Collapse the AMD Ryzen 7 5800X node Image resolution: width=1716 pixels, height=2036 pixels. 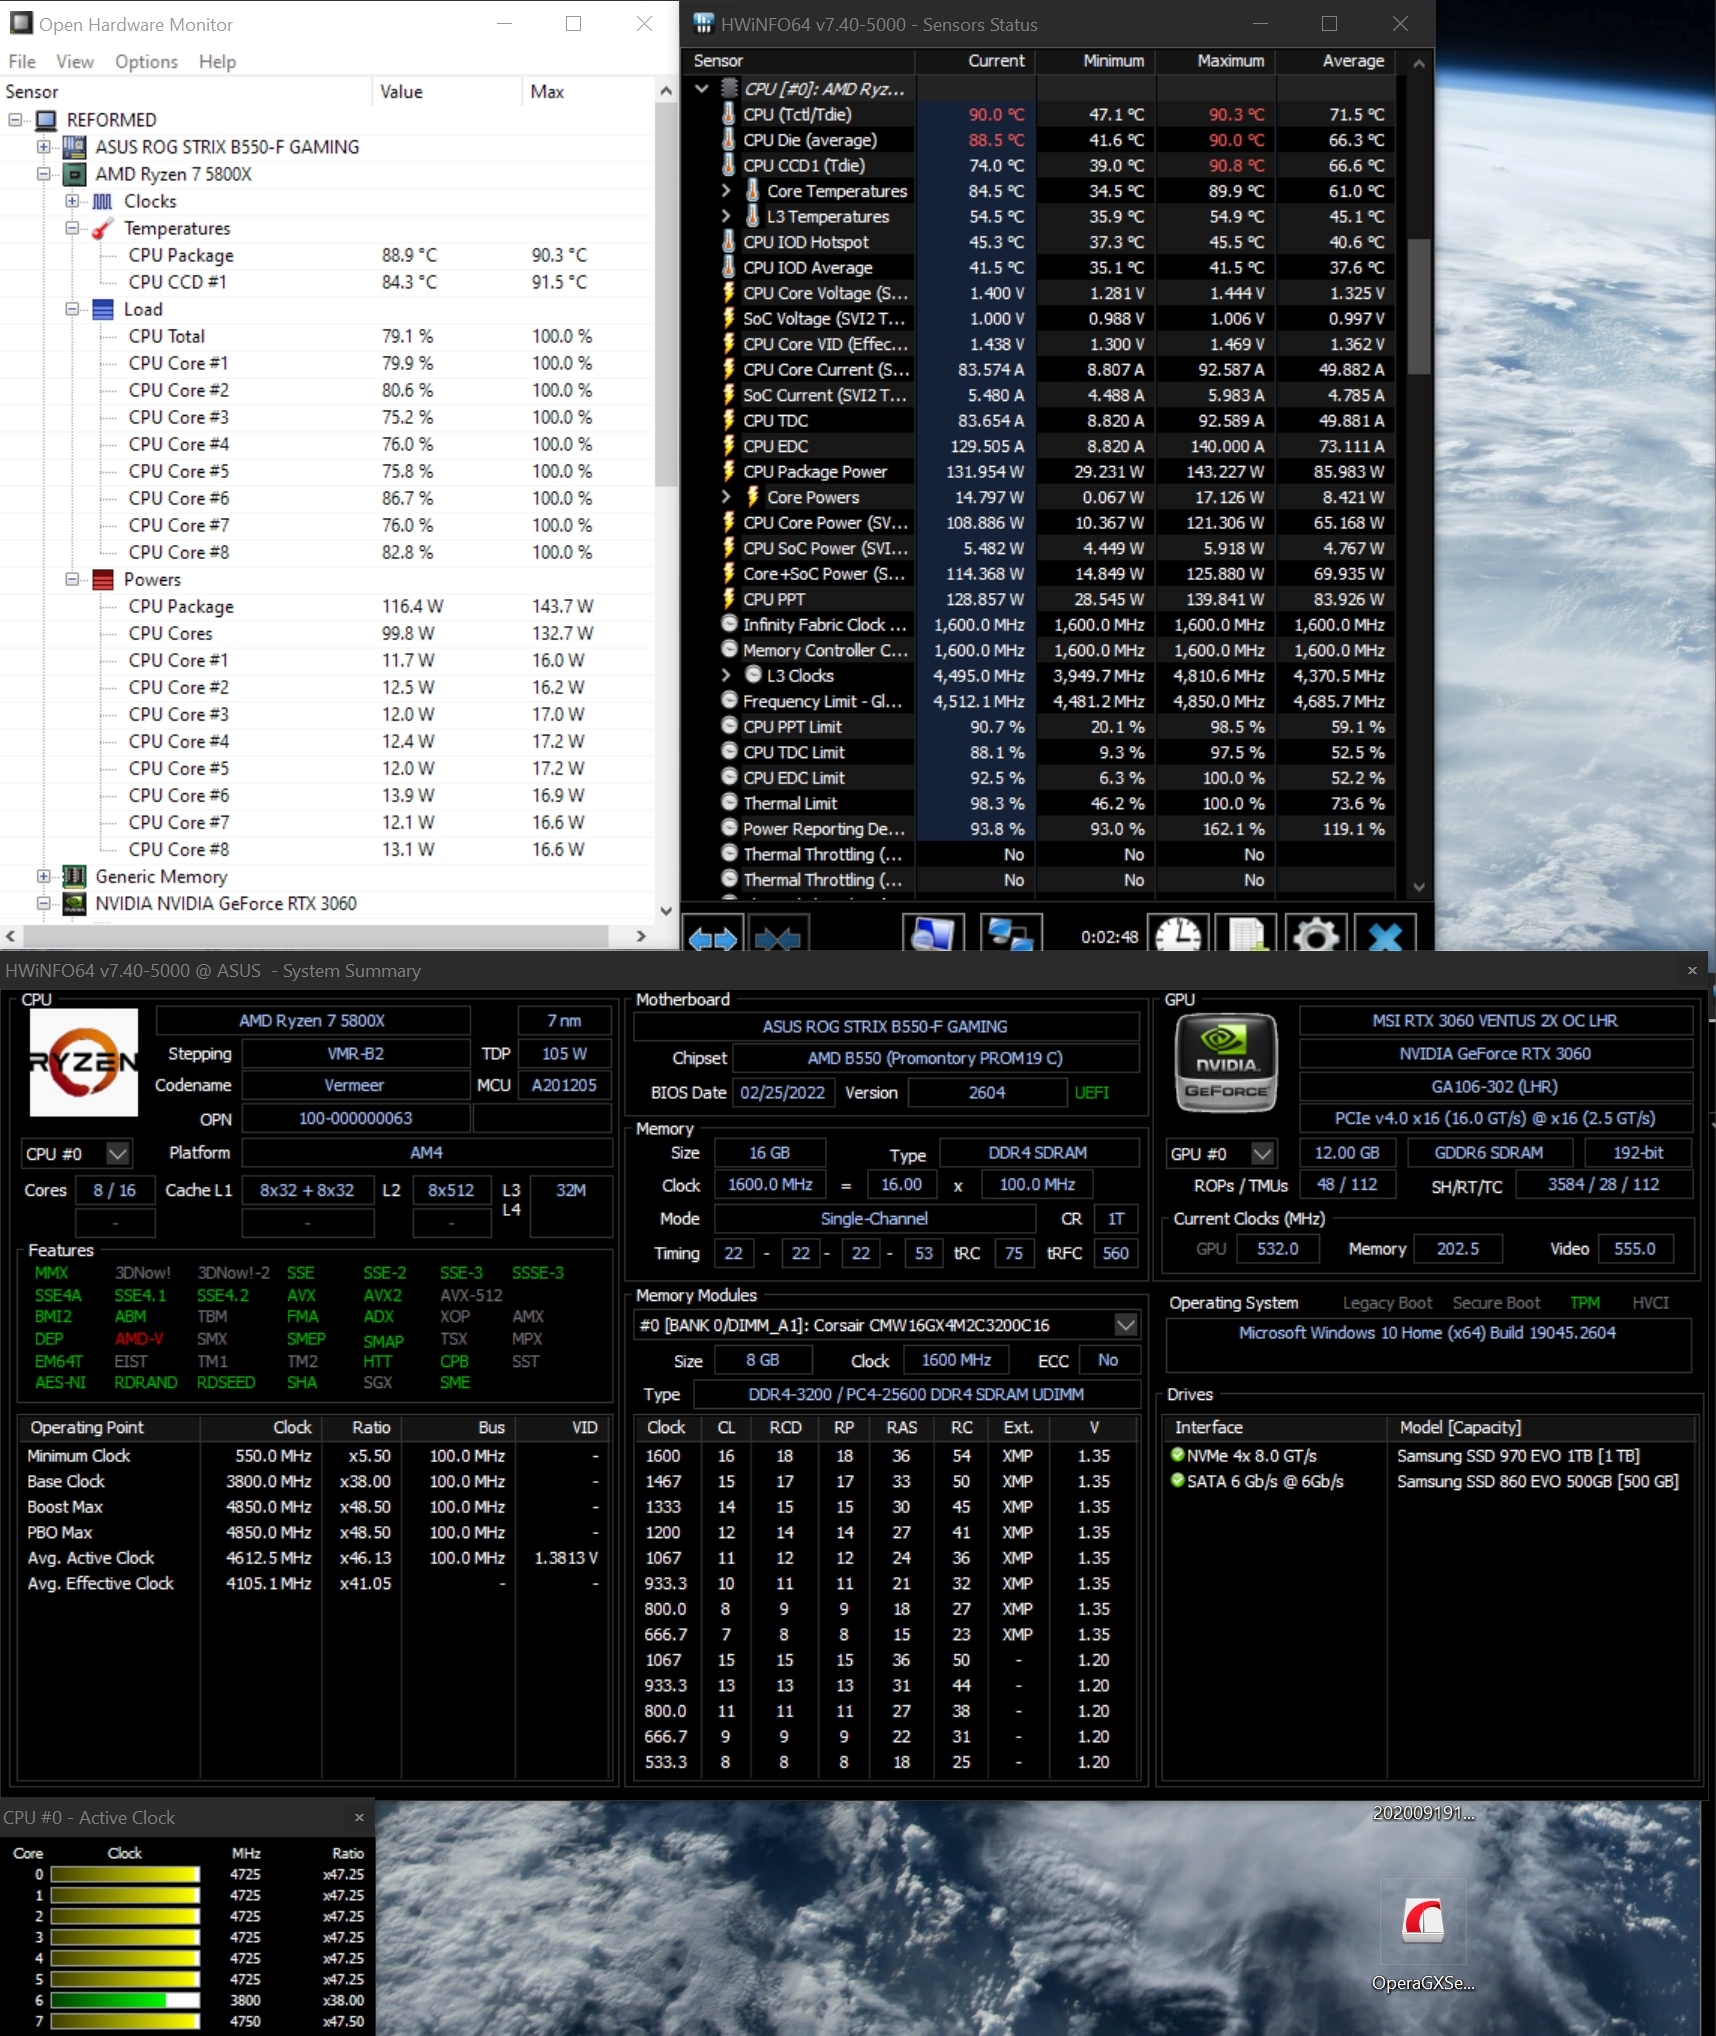pyautogui.click(x=43, y=174)
